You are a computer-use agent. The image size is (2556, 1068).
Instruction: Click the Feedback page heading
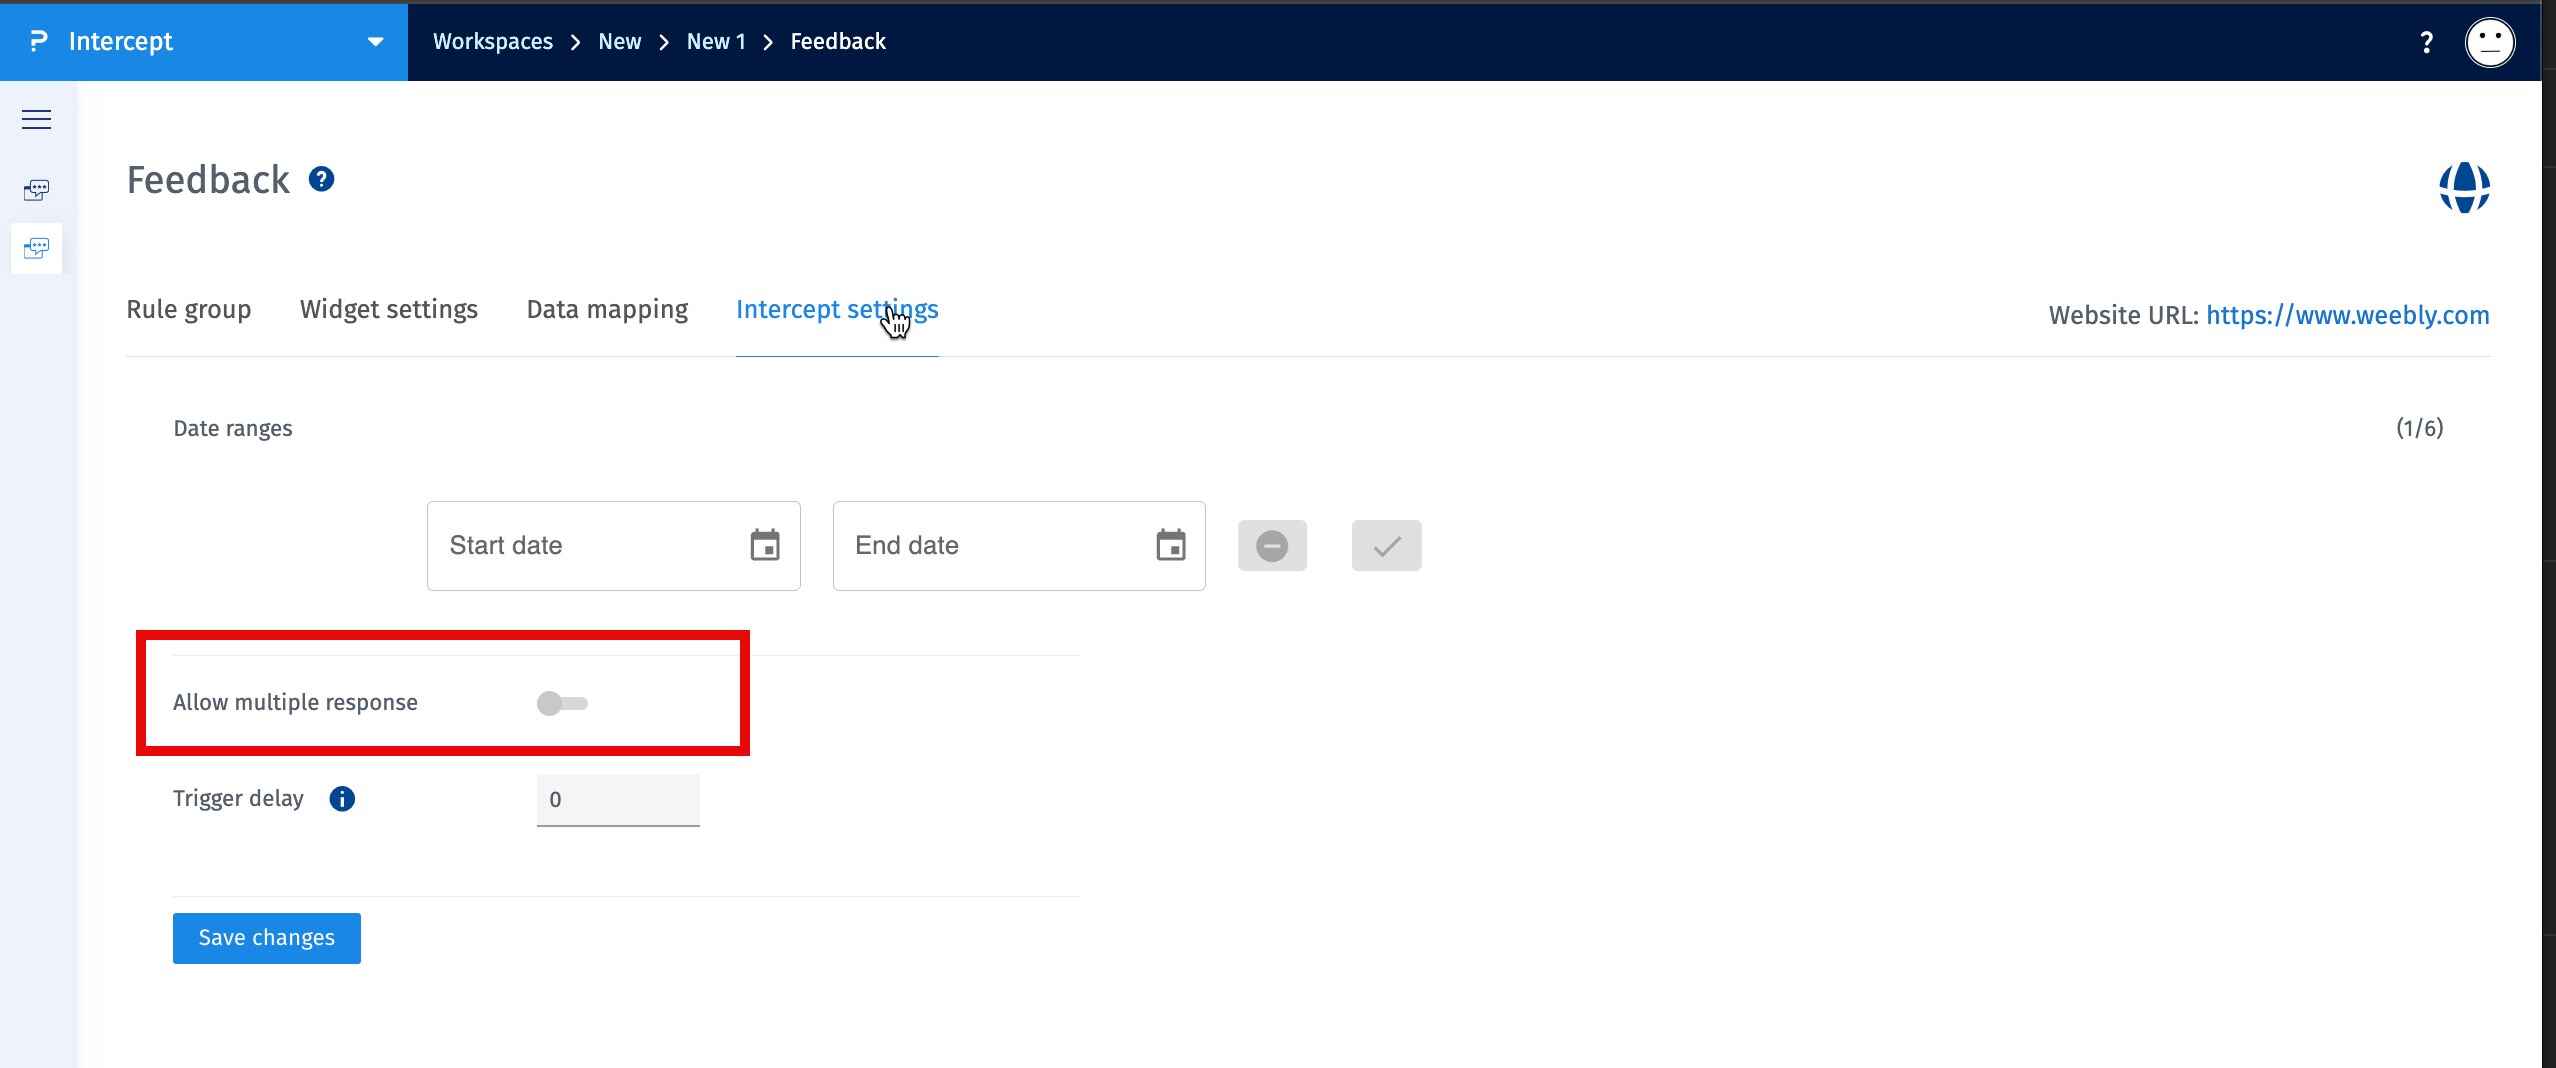[208, 180]
